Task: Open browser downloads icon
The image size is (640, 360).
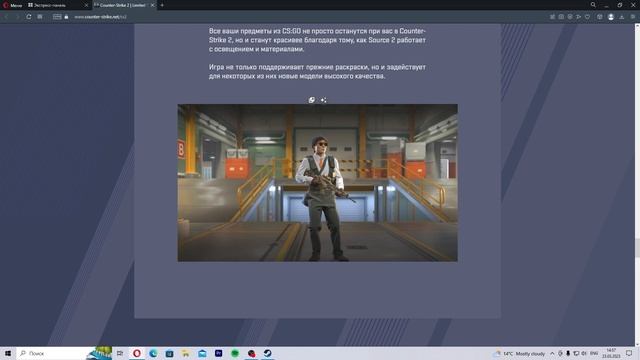Action: click(x=622, y=17)
